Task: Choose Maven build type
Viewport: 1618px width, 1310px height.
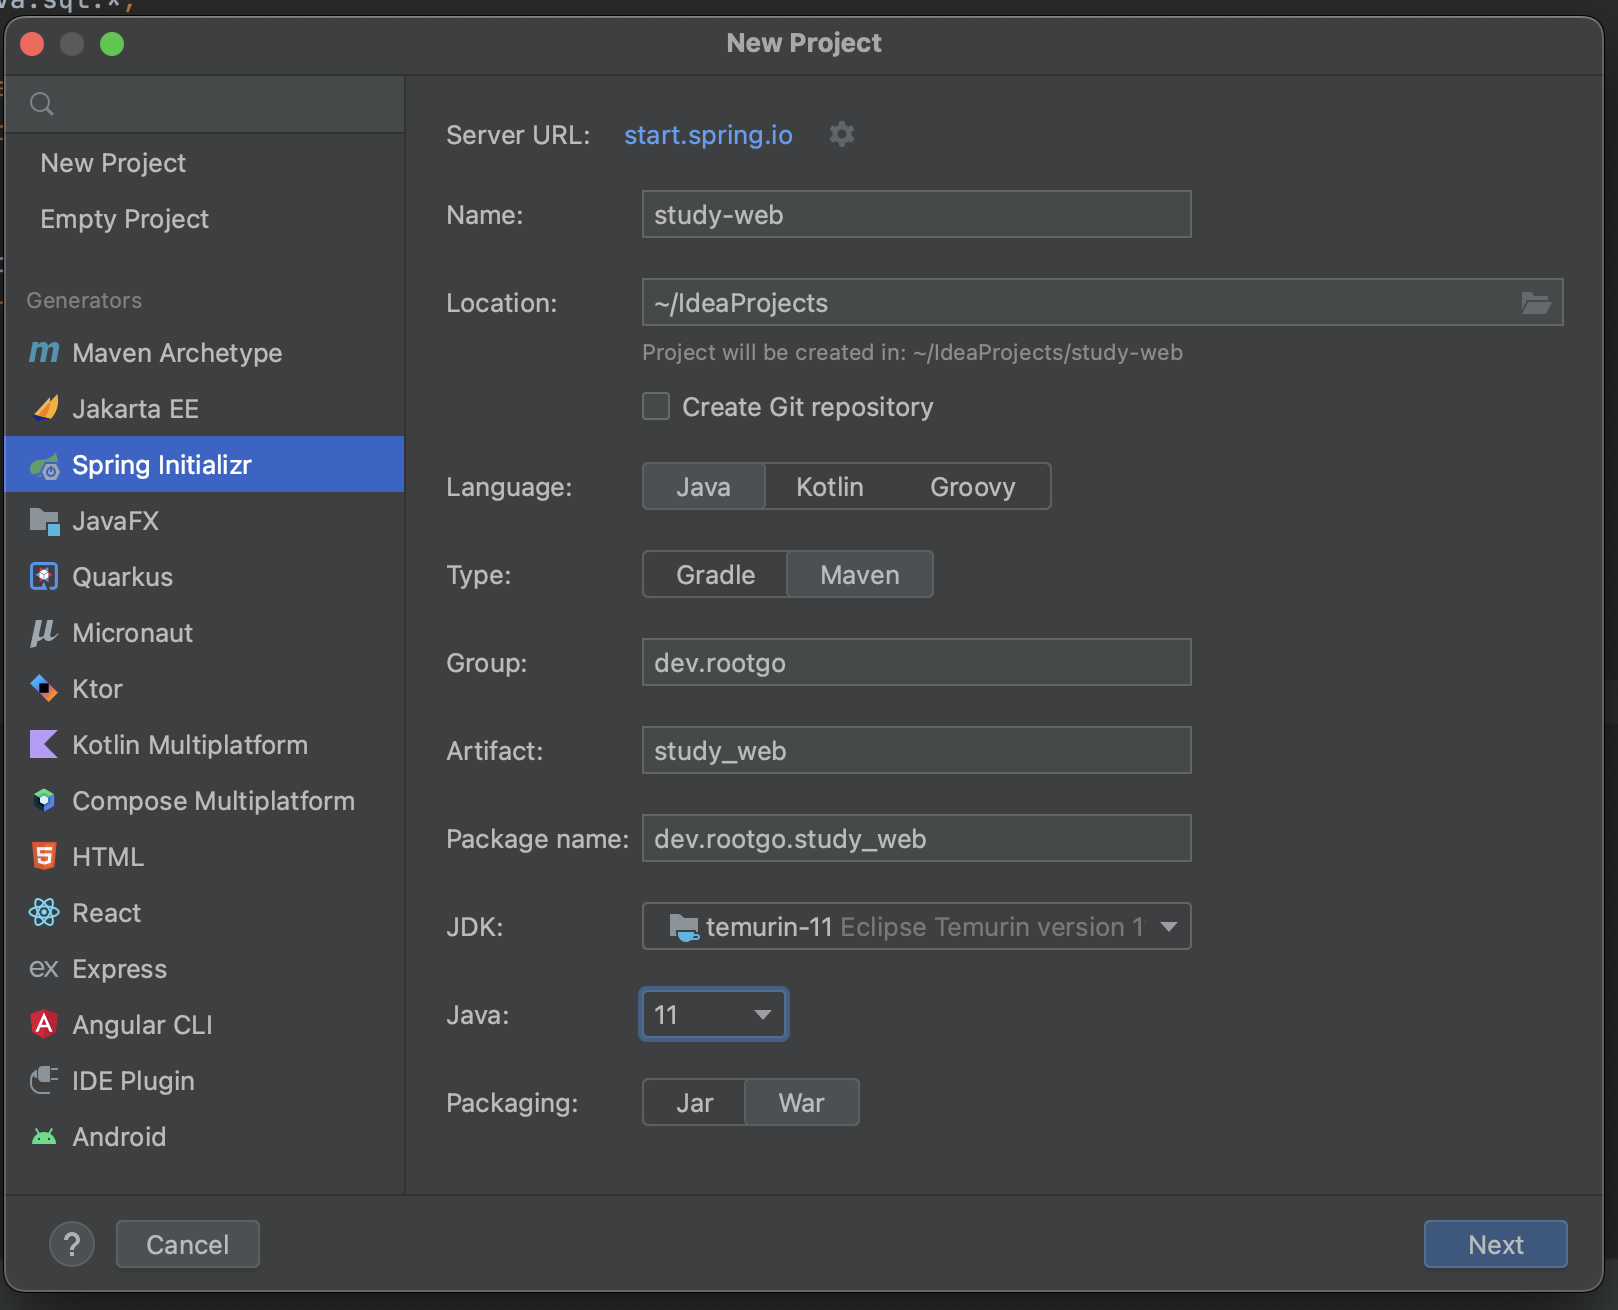Action: 860,575
